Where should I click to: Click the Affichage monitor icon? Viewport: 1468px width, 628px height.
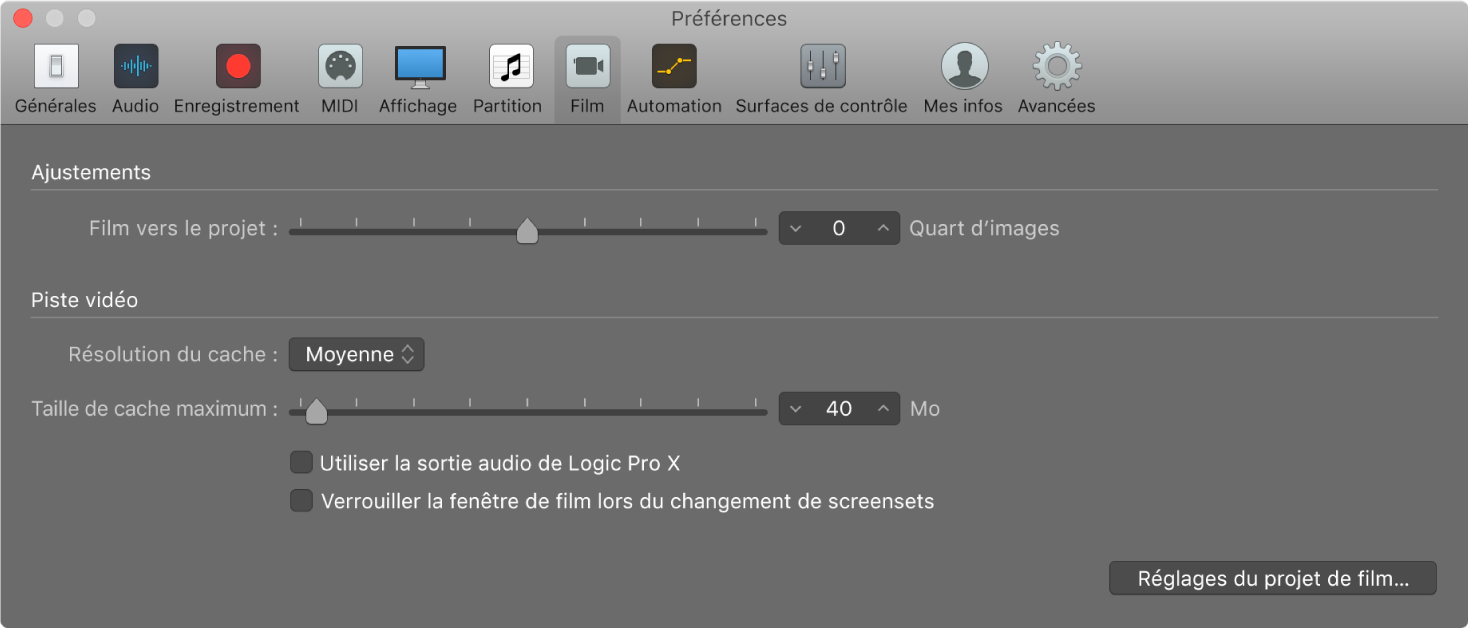click(417, 65)
